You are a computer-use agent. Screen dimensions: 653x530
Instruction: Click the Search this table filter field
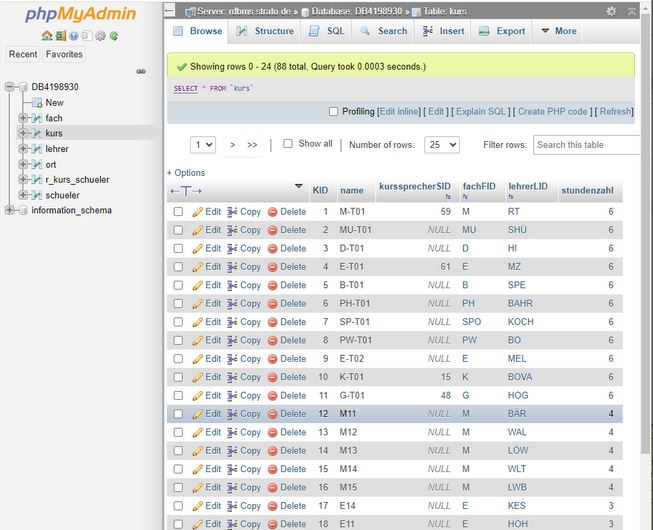(x=586, y=145)
